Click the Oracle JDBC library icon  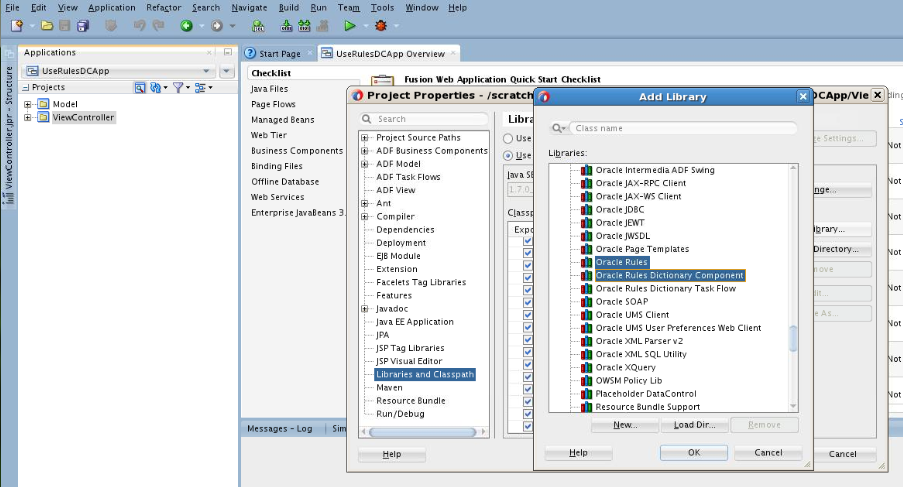(x=586, y=210)
